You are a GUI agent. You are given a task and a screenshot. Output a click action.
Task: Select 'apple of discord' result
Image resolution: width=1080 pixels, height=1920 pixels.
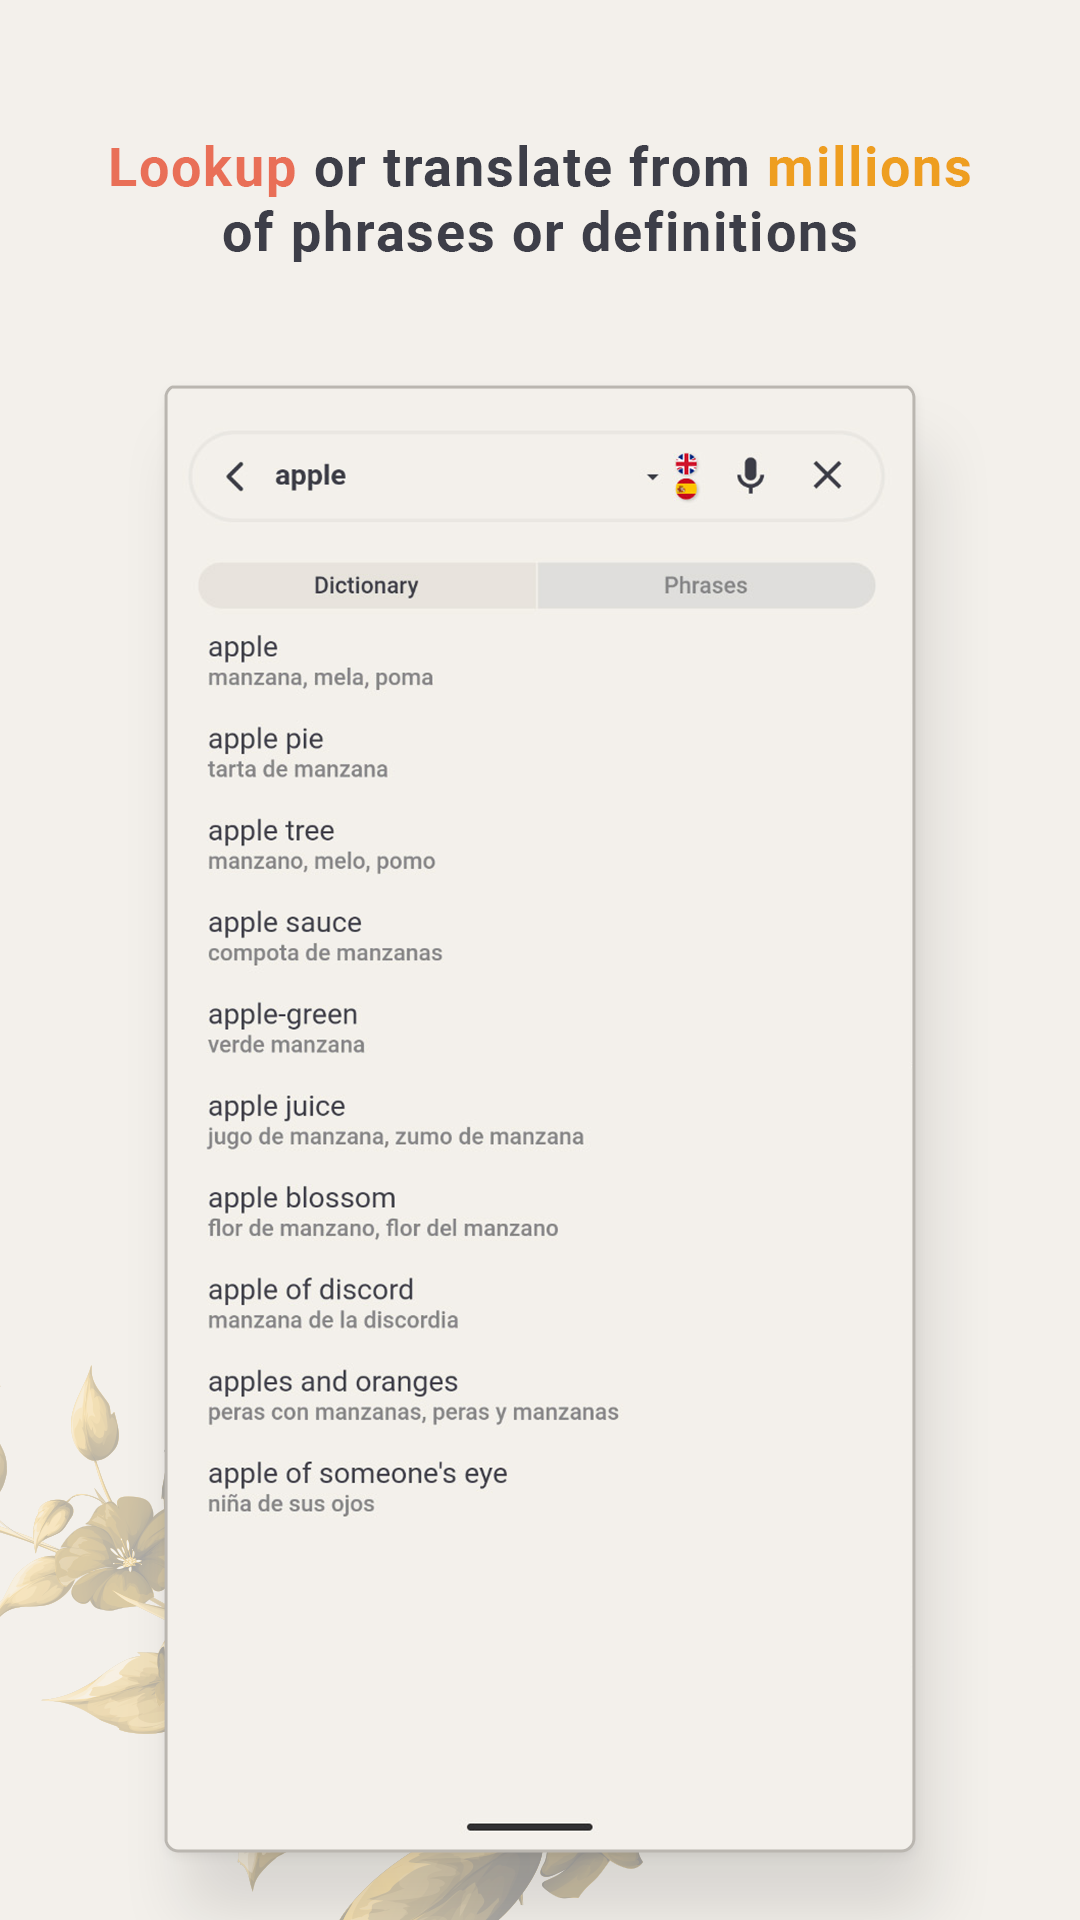point(540,1305)
